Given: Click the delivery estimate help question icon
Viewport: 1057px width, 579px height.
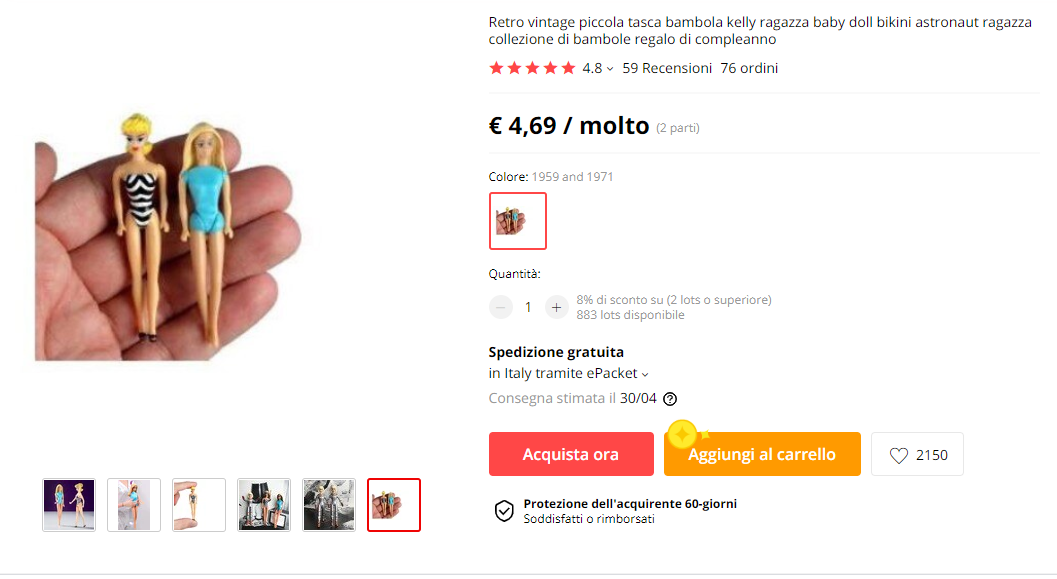Looking at the screenshot, I should coord(669,399).
